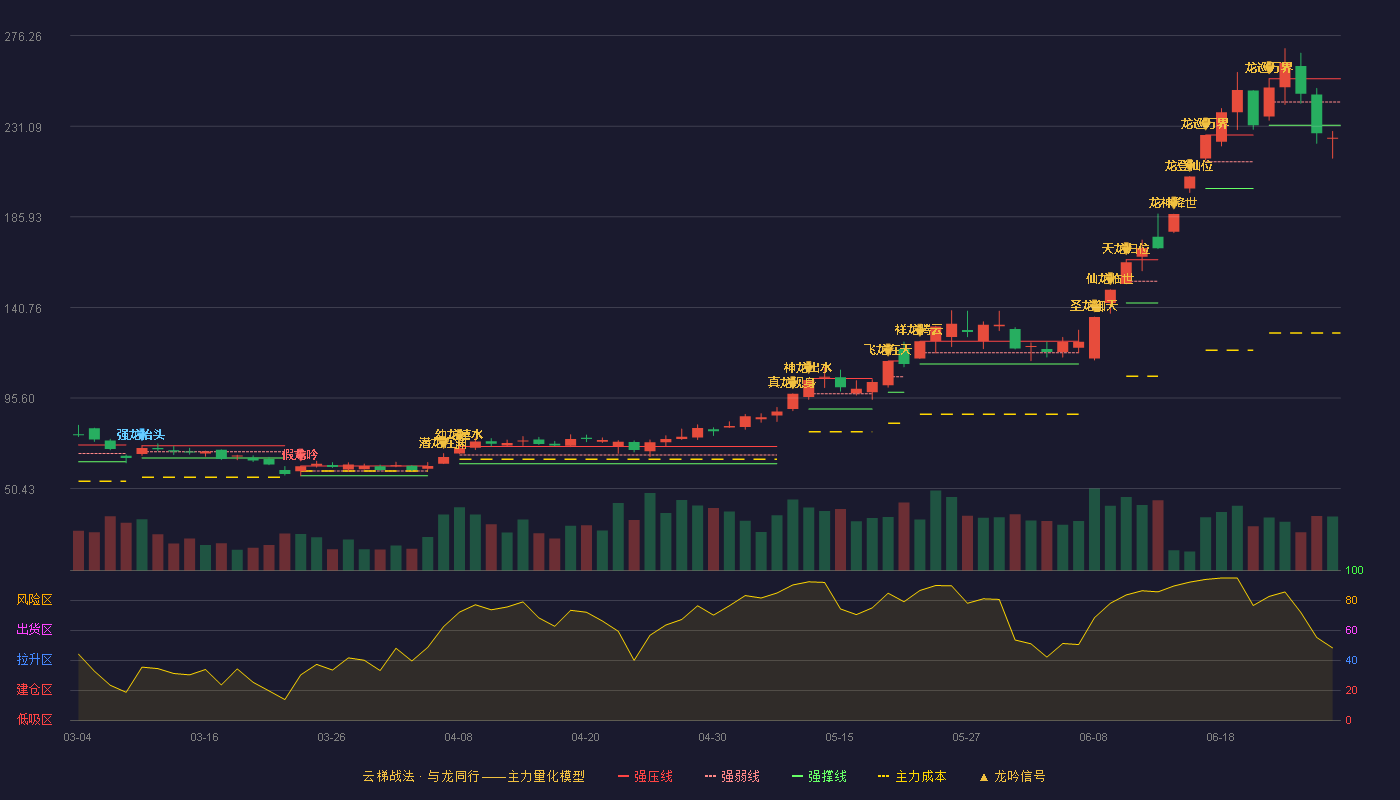
Task: Click the 03-26 date axis label
Action: click(331, 737)
